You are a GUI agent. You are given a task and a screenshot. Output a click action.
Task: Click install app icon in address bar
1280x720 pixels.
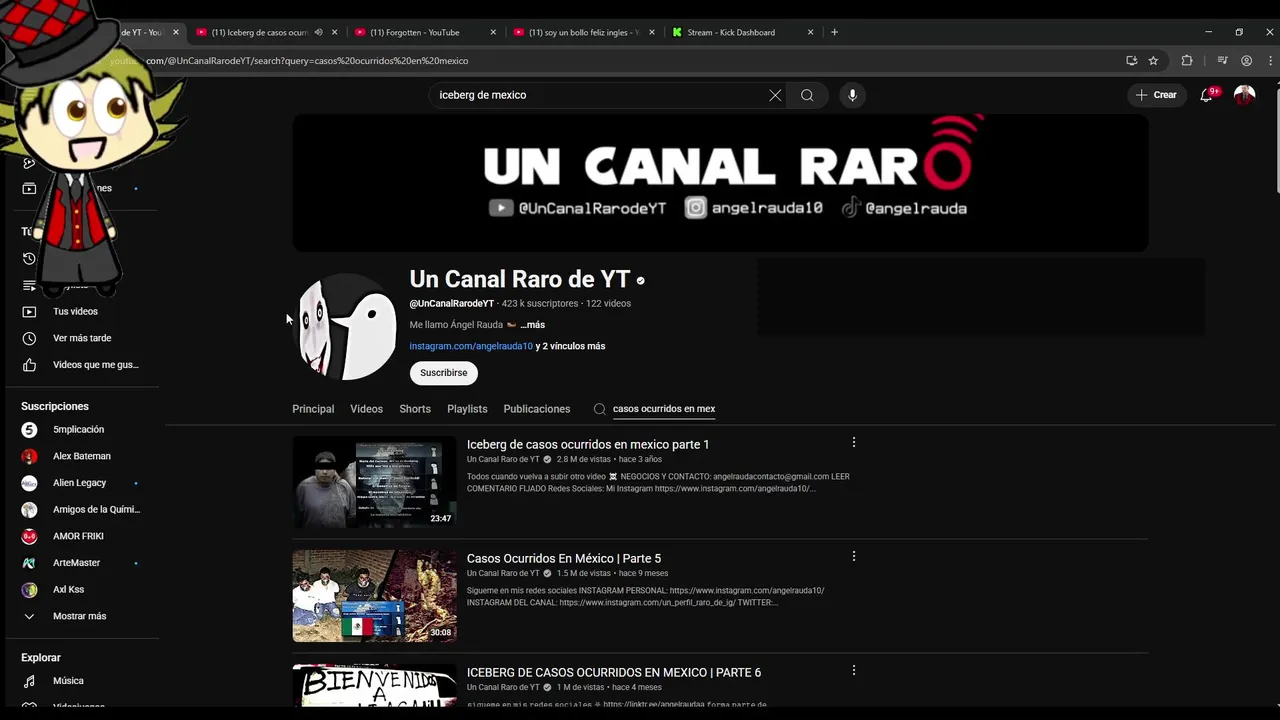click(1131, 61)
